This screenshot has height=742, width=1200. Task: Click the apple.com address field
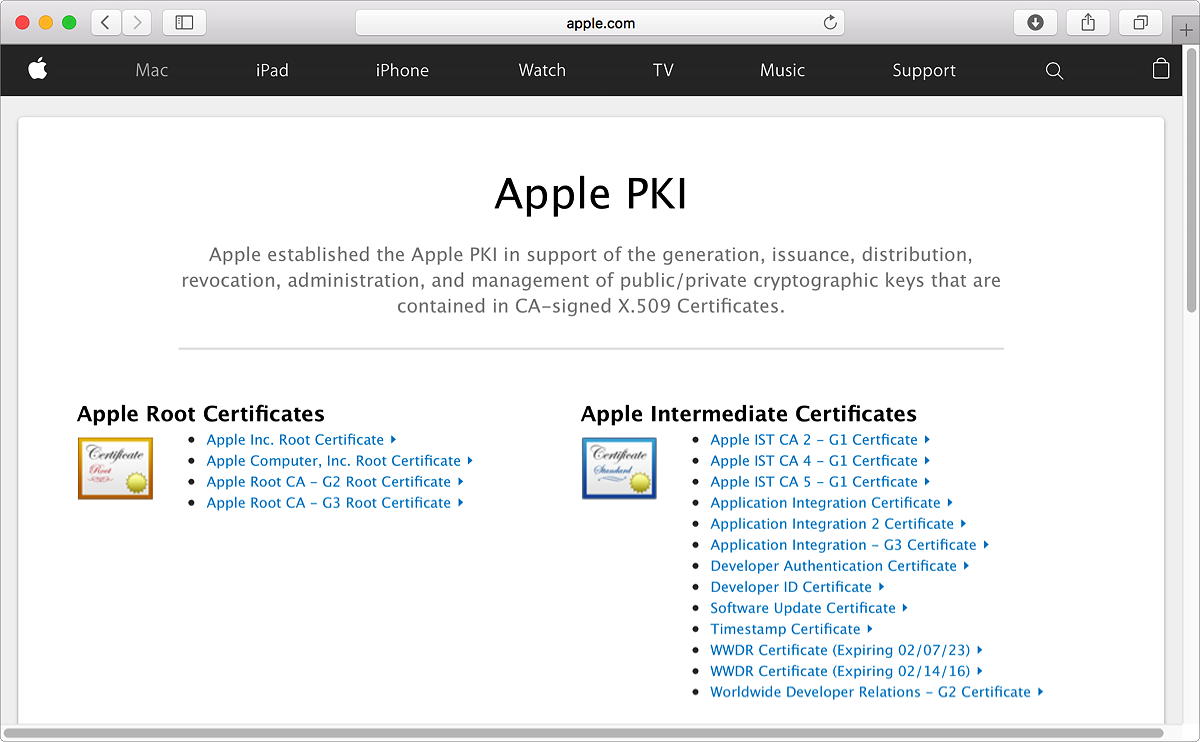pyautogui.click(x=600, y=23)
